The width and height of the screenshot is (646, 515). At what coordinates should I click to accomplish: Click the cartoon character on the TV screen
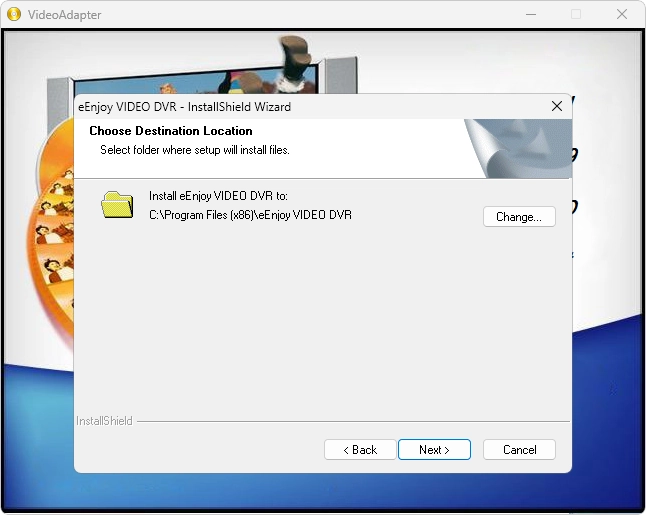[295, 62]
